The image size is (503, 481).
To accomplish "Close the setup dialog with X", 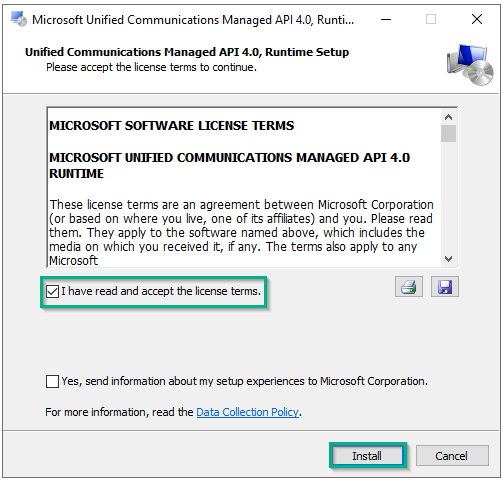I will 477,19.
